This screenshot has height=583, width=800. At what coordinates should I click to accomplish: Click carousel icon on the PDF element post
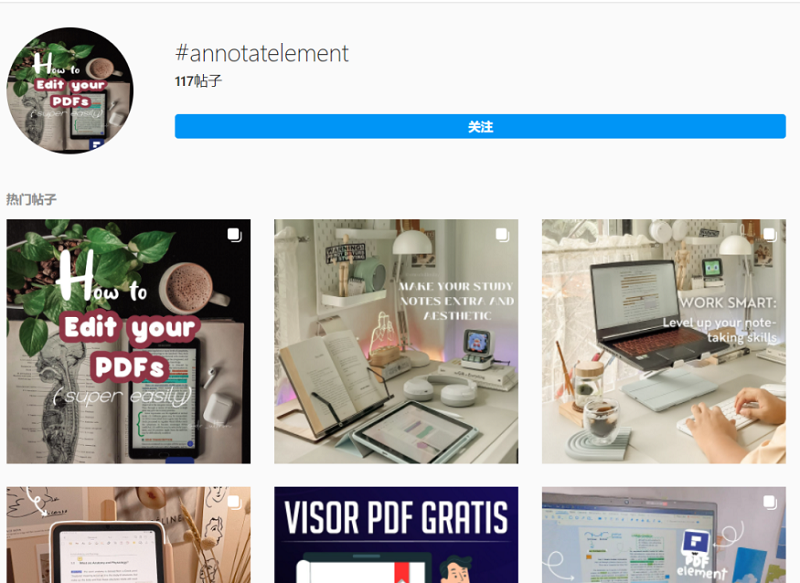click(770, 502)
